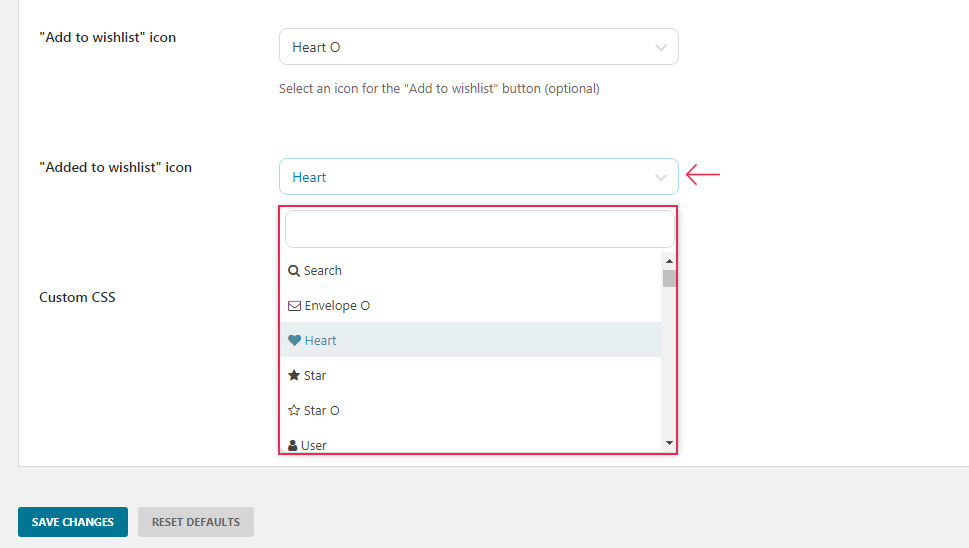Click the envelope icon in dropdown list
Screen dimensions: 969x548
[x=294, y=306]
